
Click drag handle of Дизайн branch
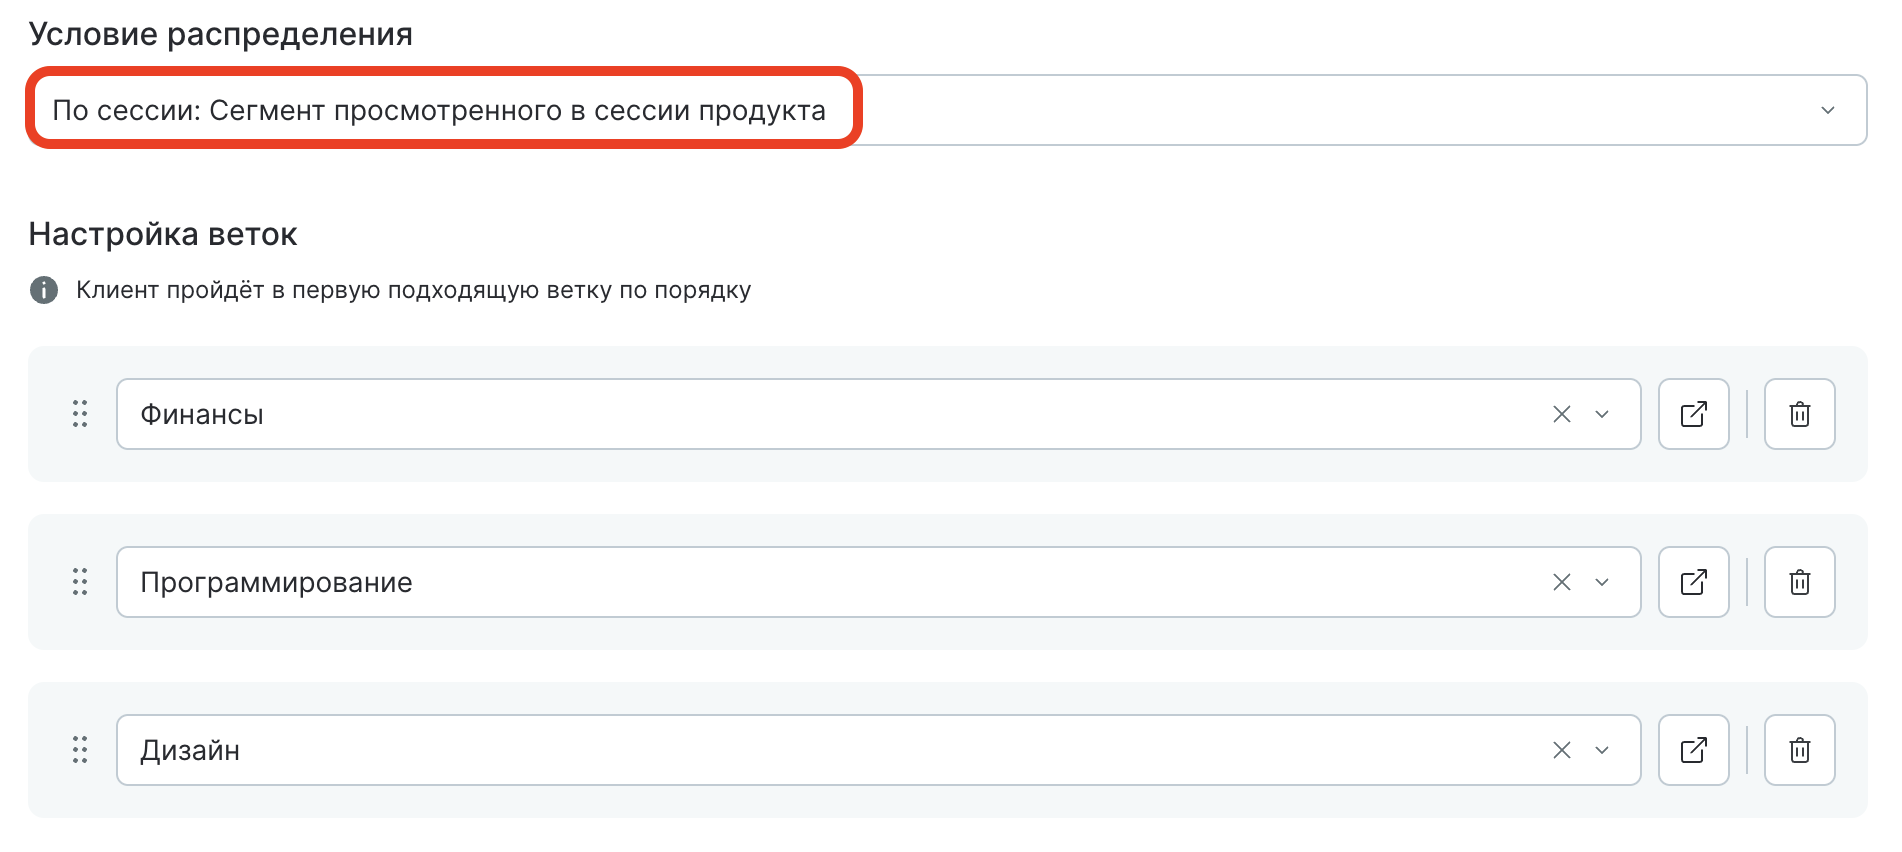(80, 750)
